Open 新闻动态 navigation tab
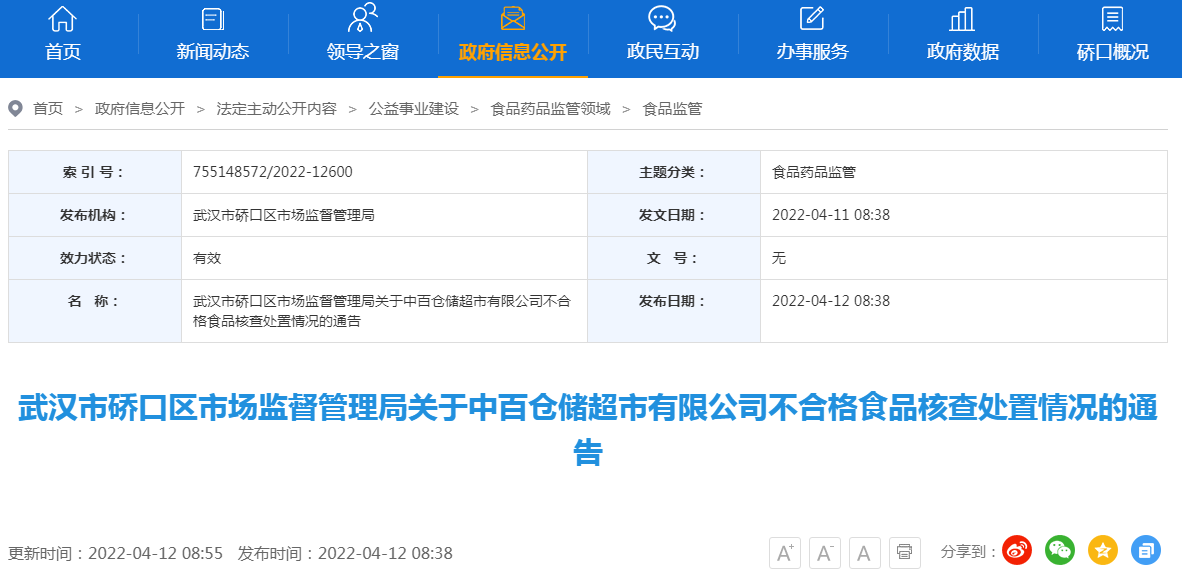Screen dimensions: 1182x582 click(x=213, y=52)
